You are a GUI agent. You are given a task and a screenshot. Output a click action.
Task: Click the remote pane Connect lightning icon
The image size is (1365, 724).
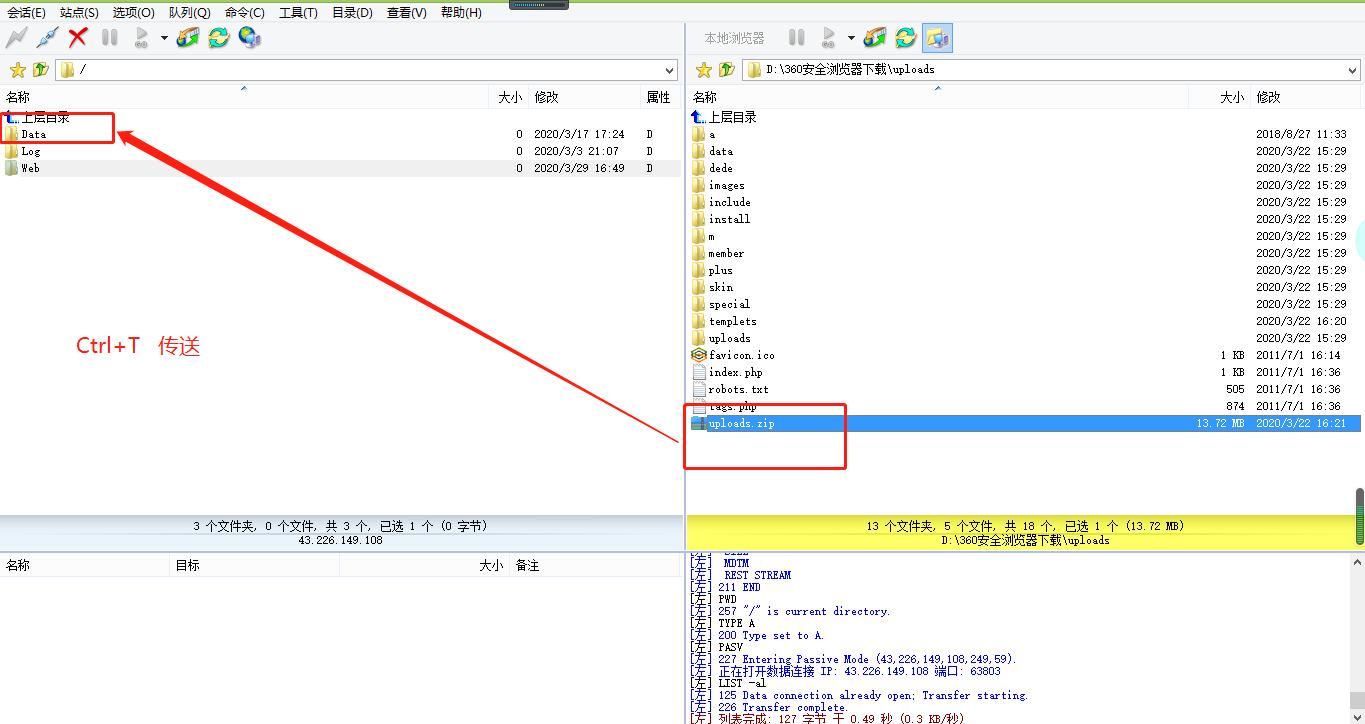click(x=16, y=38)
